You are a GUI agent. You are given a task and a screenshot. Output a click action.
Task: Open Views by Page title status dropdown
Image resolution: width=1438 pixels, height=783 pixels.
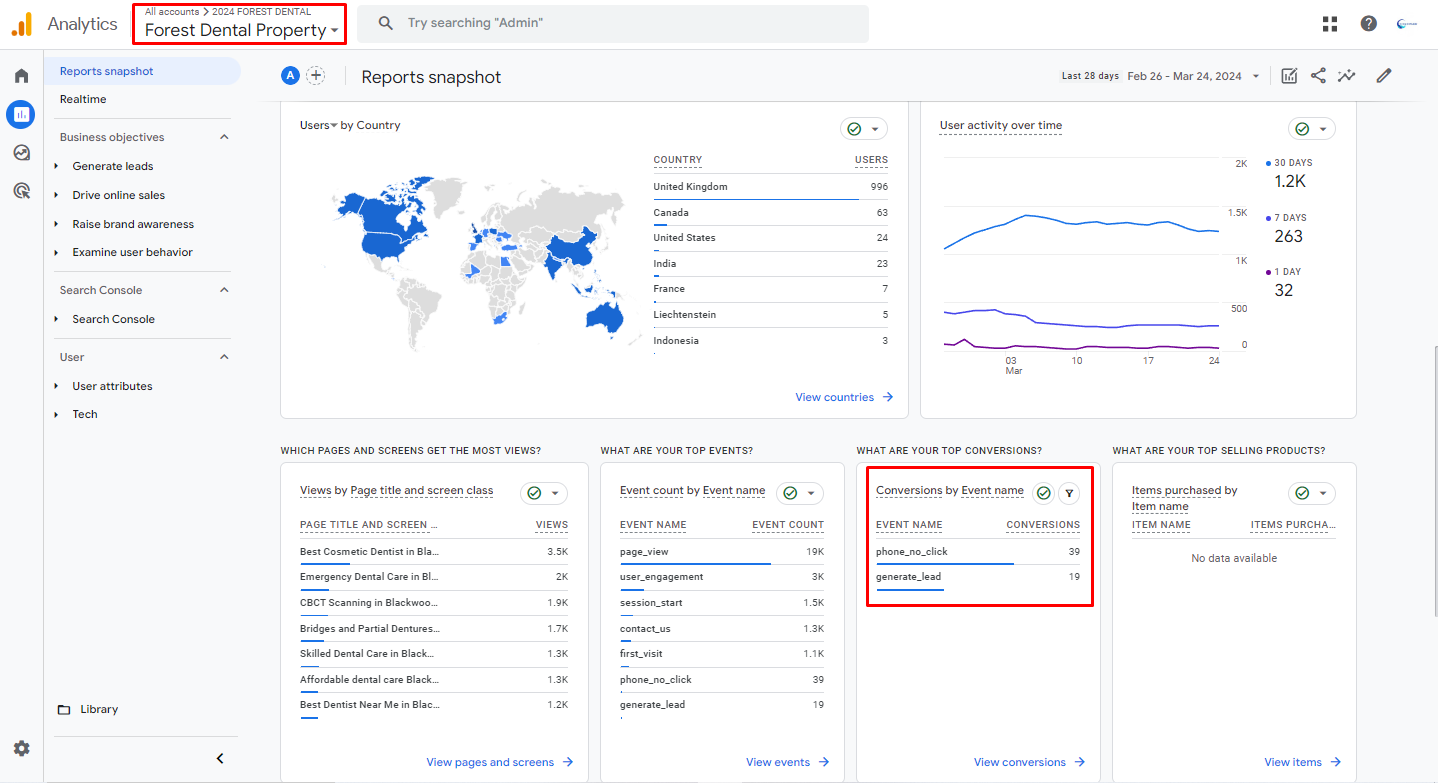point(544,493)
